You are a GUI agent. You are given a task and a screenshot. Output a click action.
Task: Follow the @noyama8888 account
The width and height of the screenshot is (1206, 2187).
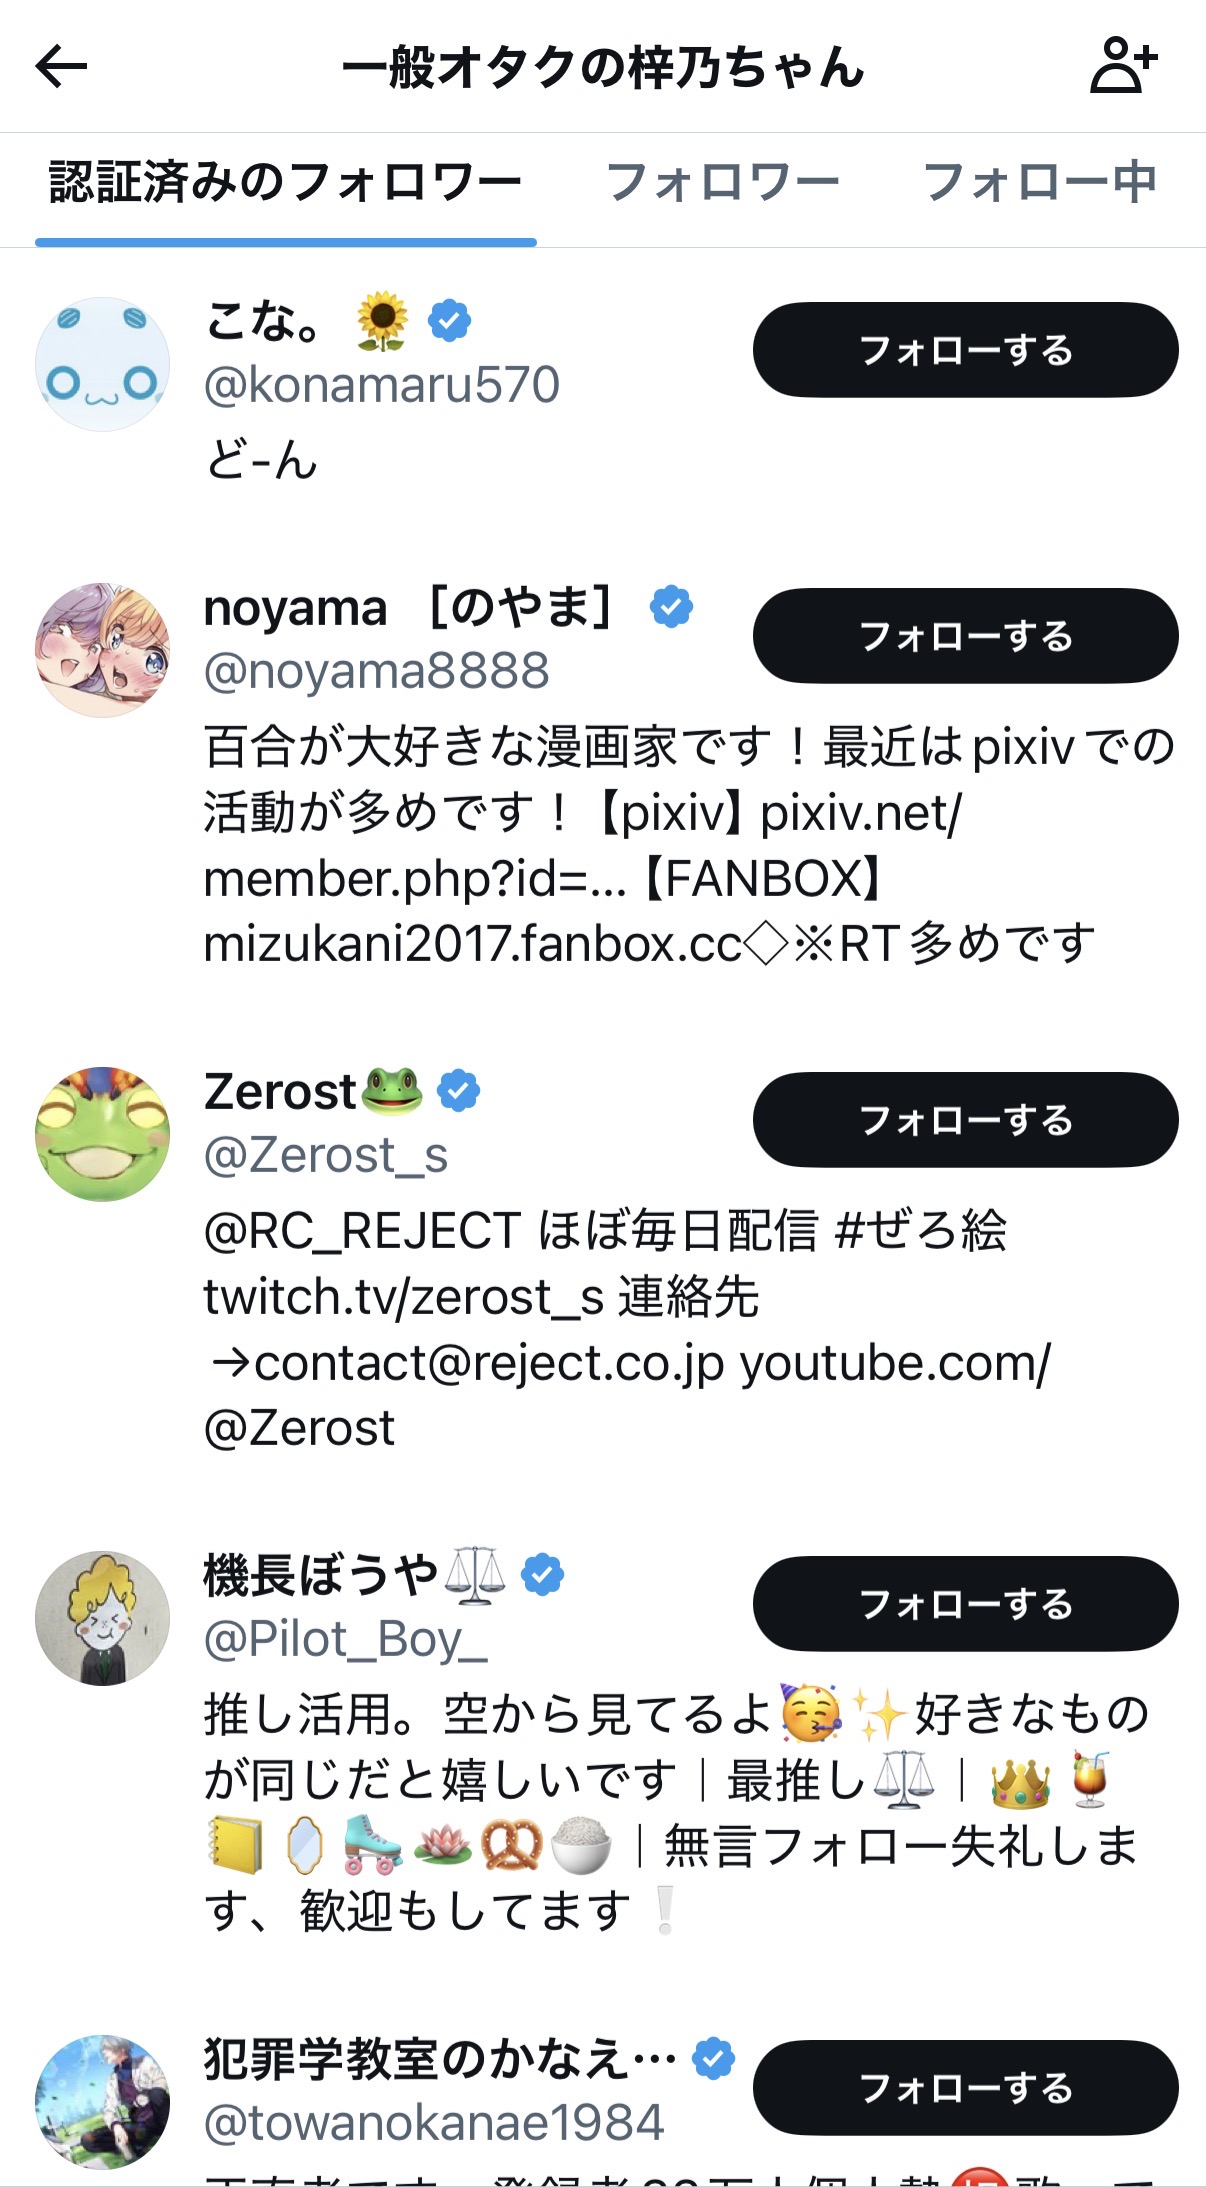[965, 636]
